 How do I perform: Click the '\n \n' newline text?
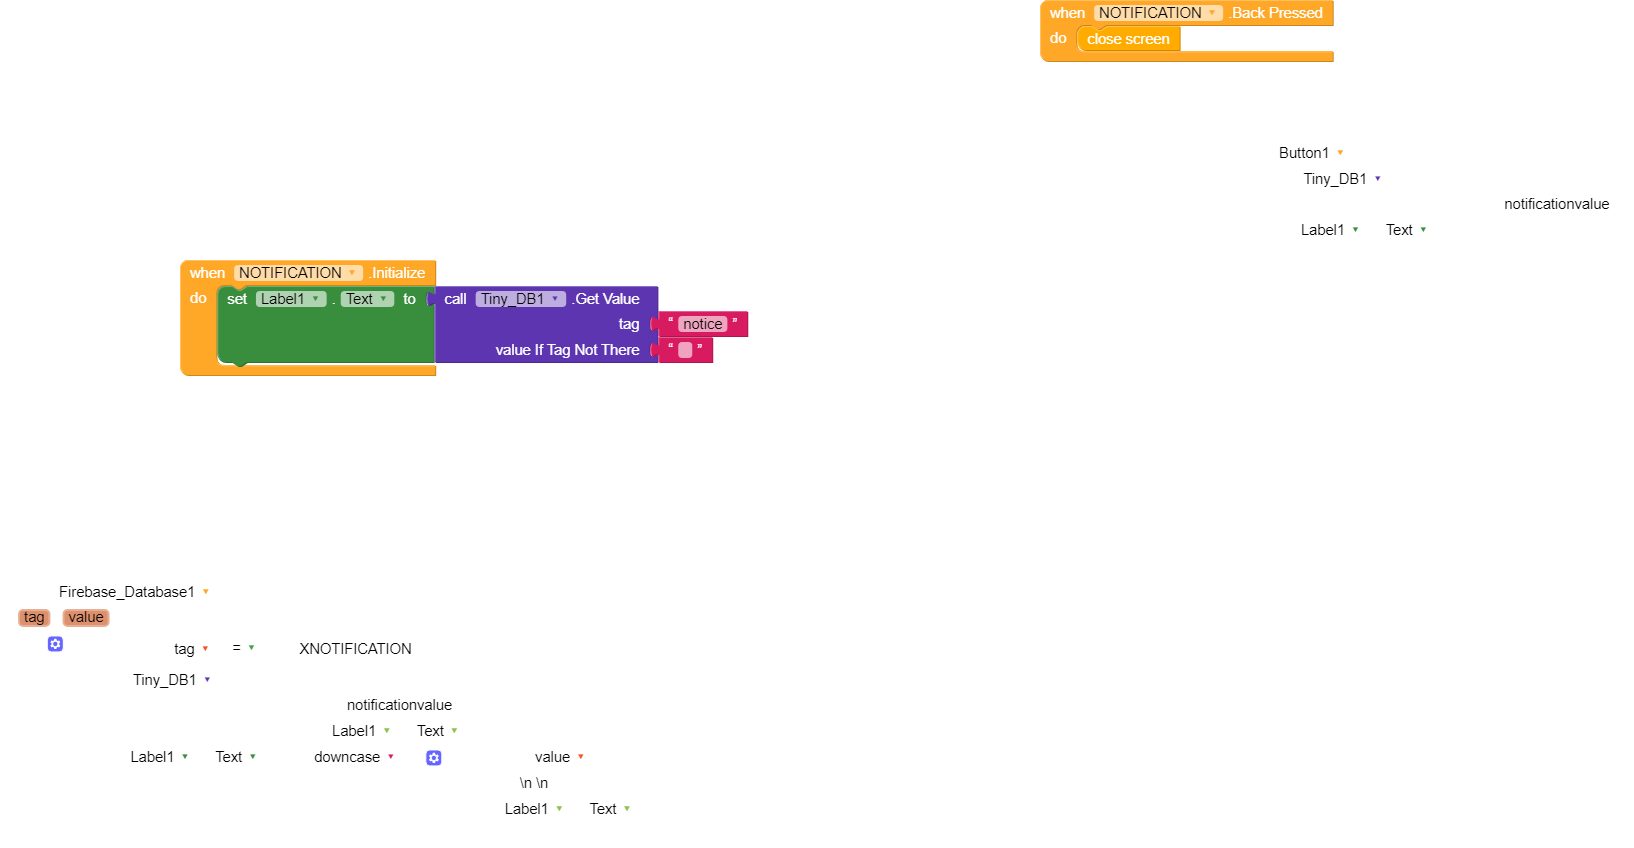pos(534,783)
